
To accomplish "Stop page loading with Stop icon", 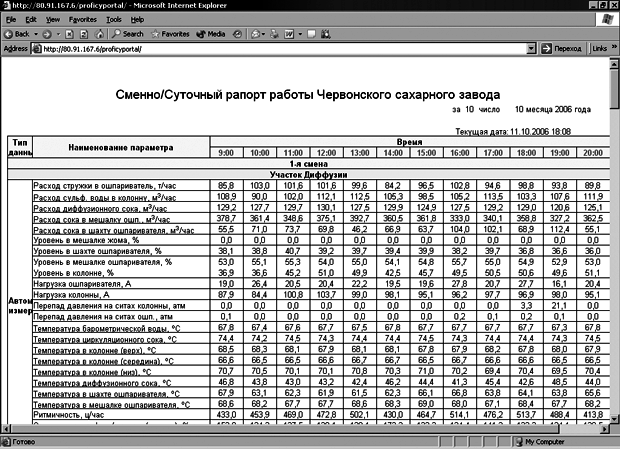I will [x=69, y=34].
